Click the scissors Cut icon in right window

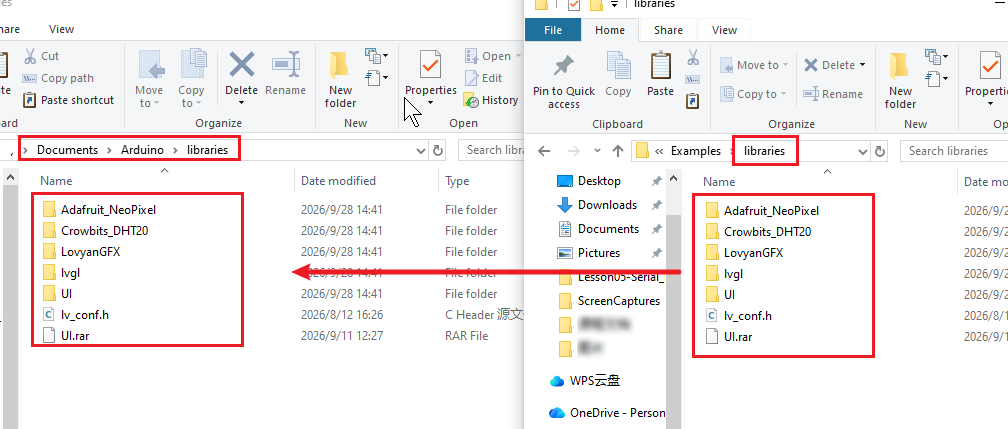pyautogui.click(x=692, y=57)
